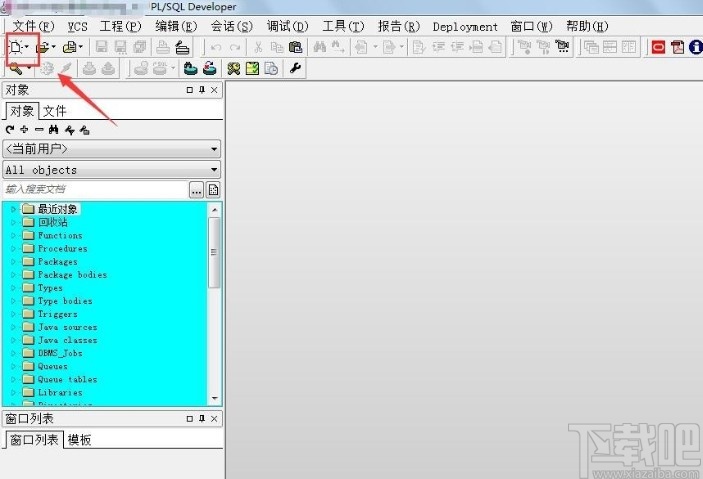Click the blue information icon

coord(696,47)
